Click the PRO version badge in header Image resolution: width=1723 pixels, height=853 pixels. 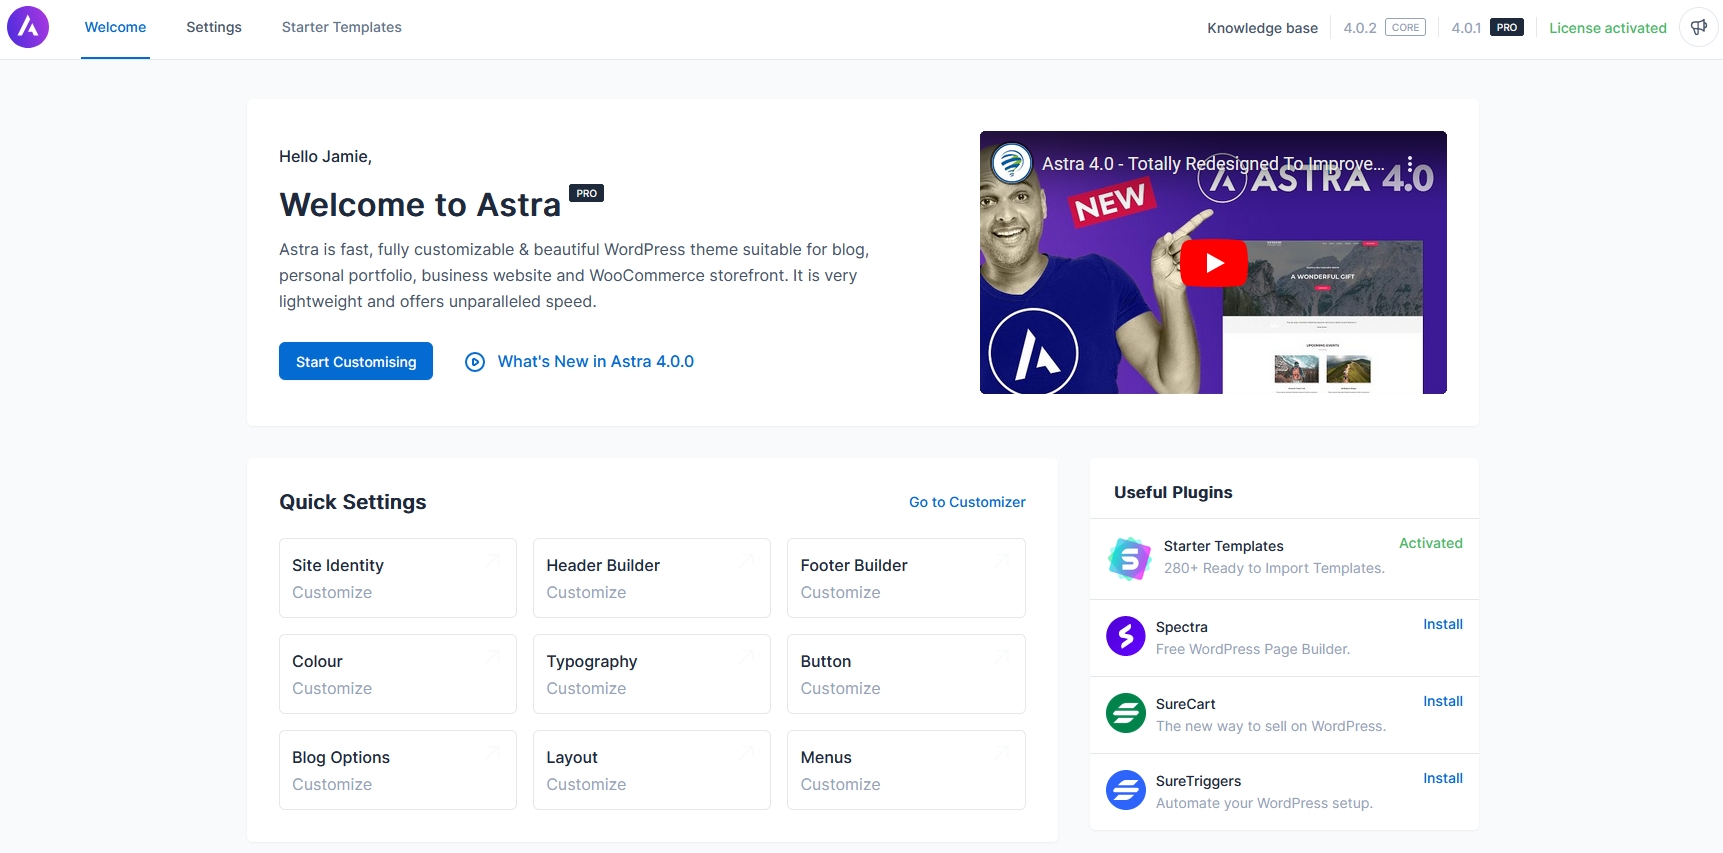tap(1507, 27)
